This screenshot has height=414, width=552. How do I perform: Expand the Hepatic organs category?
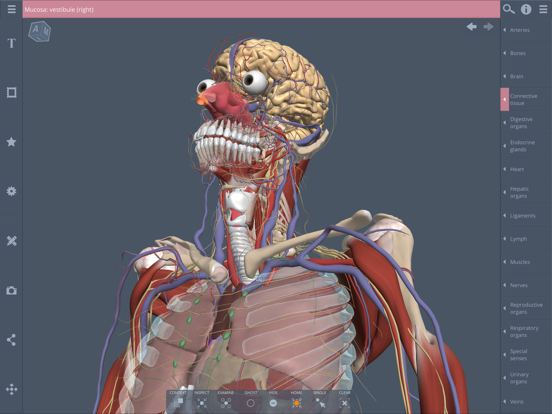tap(526, 192)
